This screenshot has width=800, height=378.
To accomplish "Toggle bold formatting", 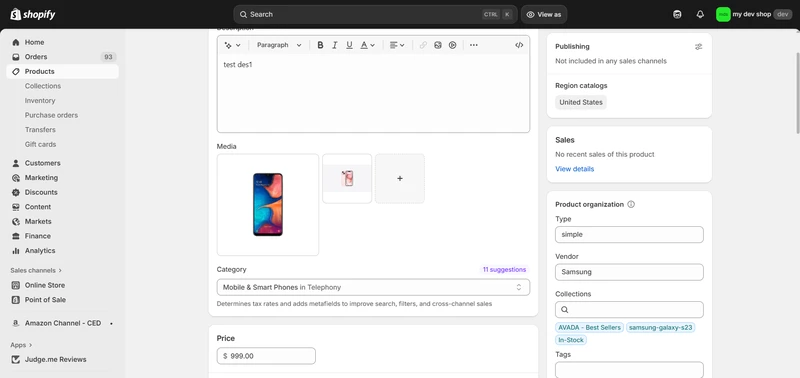I will 320,45.
